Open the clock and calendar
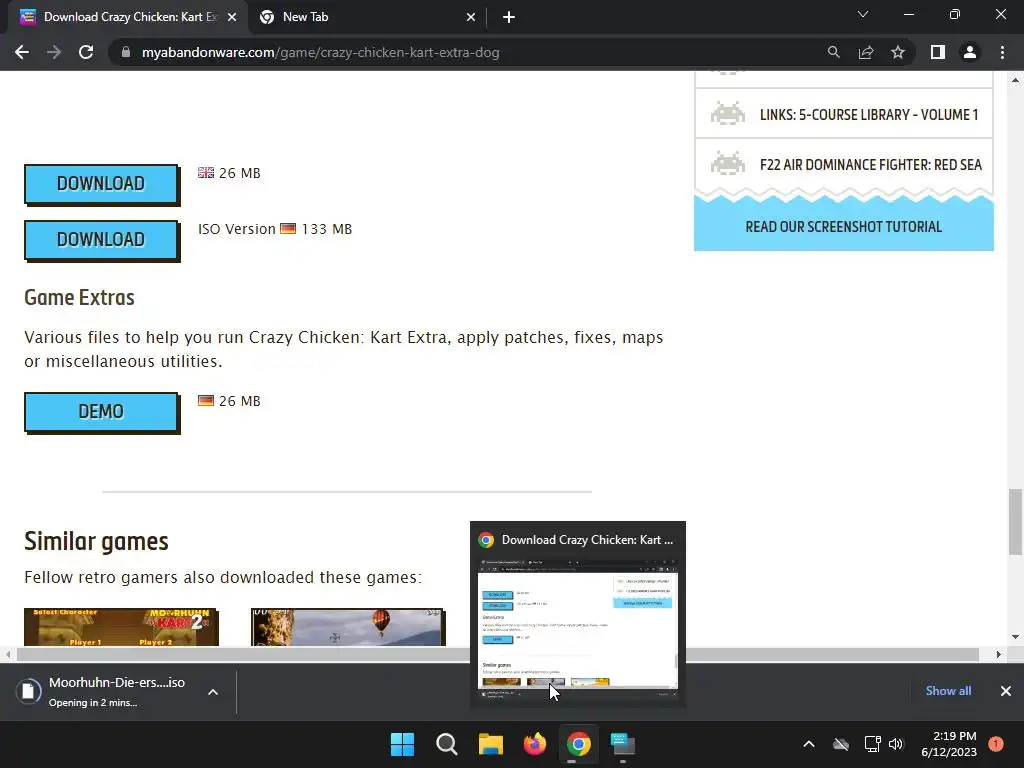Image resolution: width=1024 pixels, height=768 pixels. tap(949, 744)
